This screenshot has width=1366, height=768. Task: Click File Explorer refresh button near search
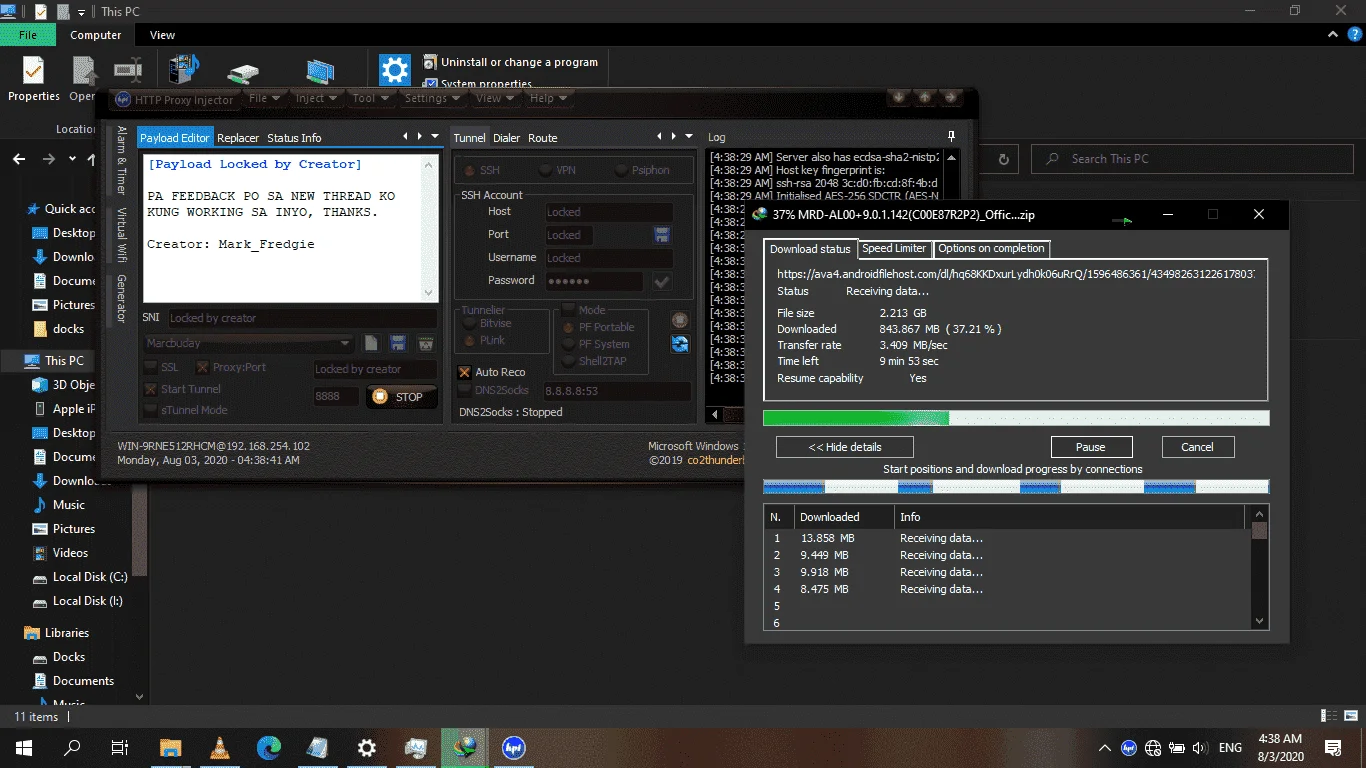click(x=1004, y=158)
